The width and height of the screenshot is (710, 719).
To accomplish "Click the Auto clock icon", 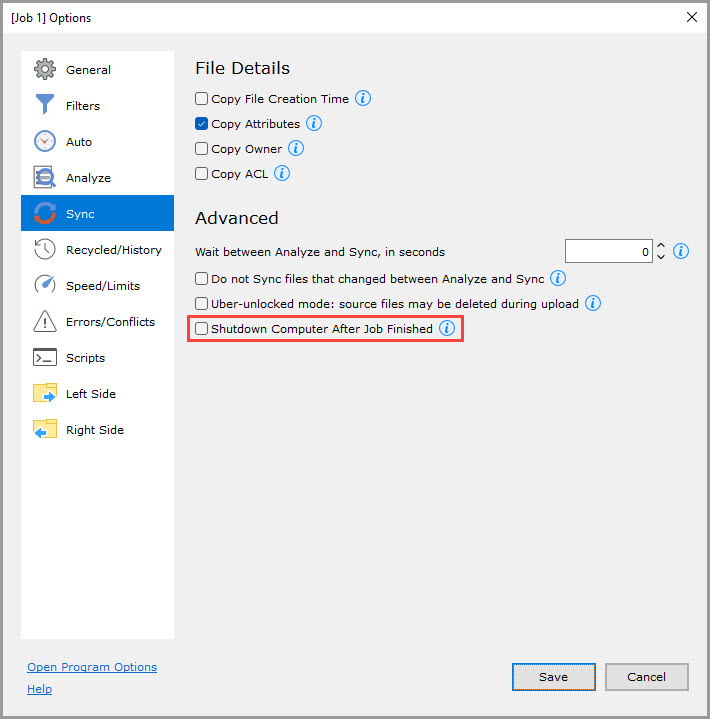I will pos(45,142).
